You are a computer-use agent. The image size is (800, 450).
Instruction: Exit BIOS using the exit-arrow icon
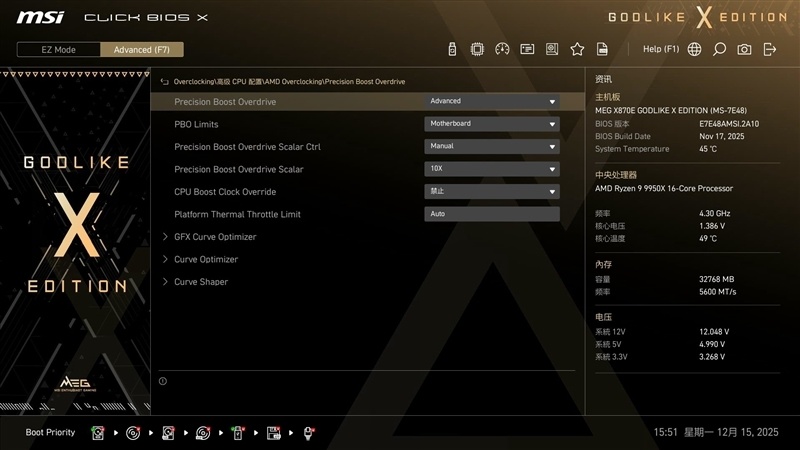[769, 49]
